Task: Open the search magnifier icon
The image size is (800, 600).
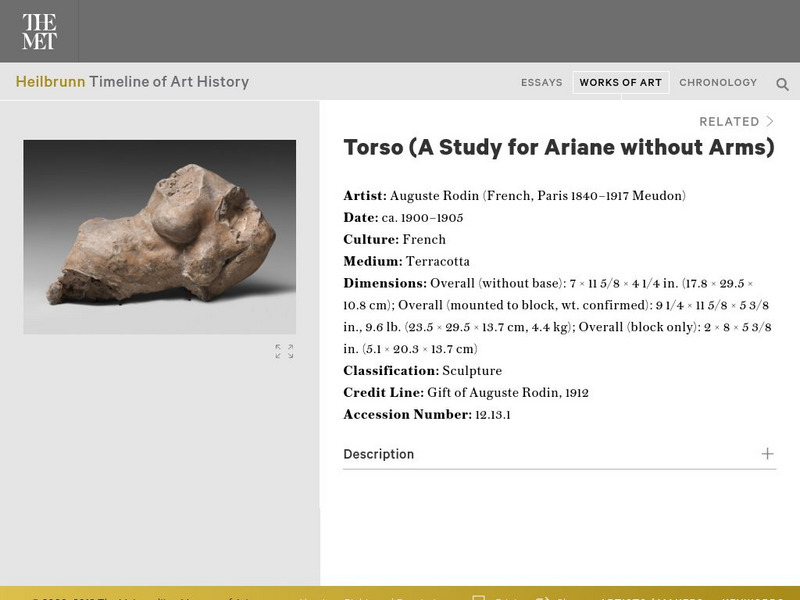Action: 781,83
